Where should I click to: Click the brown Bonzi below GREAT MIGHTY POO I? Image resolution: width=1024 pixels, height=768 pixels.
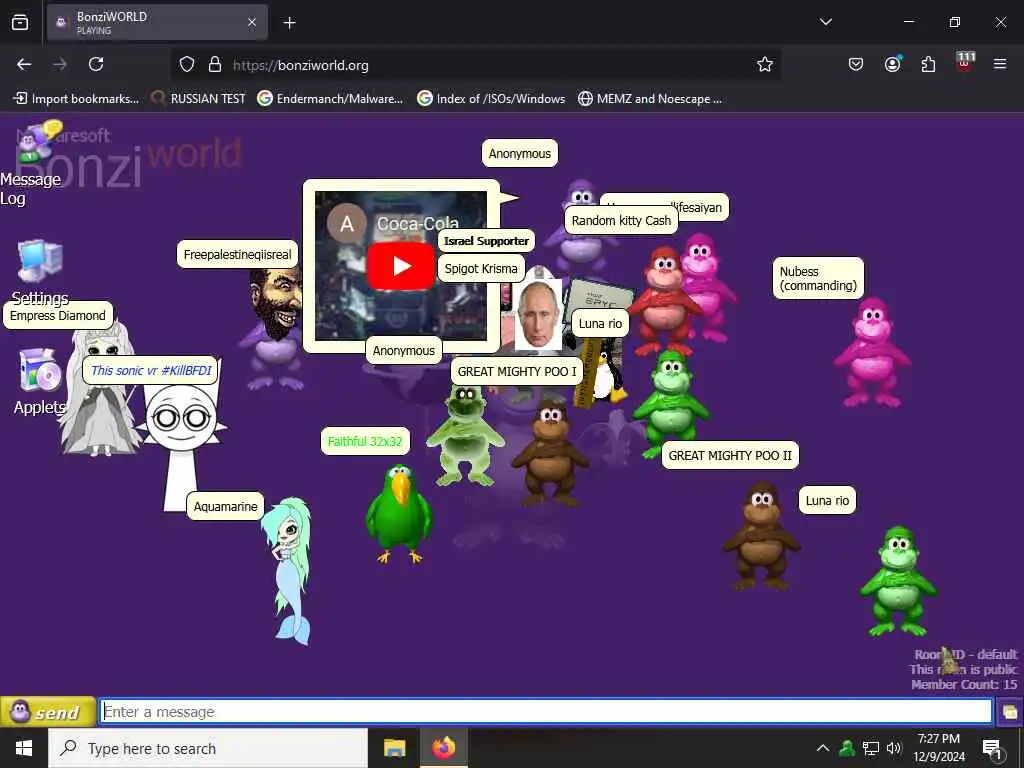tap(550, 454)
